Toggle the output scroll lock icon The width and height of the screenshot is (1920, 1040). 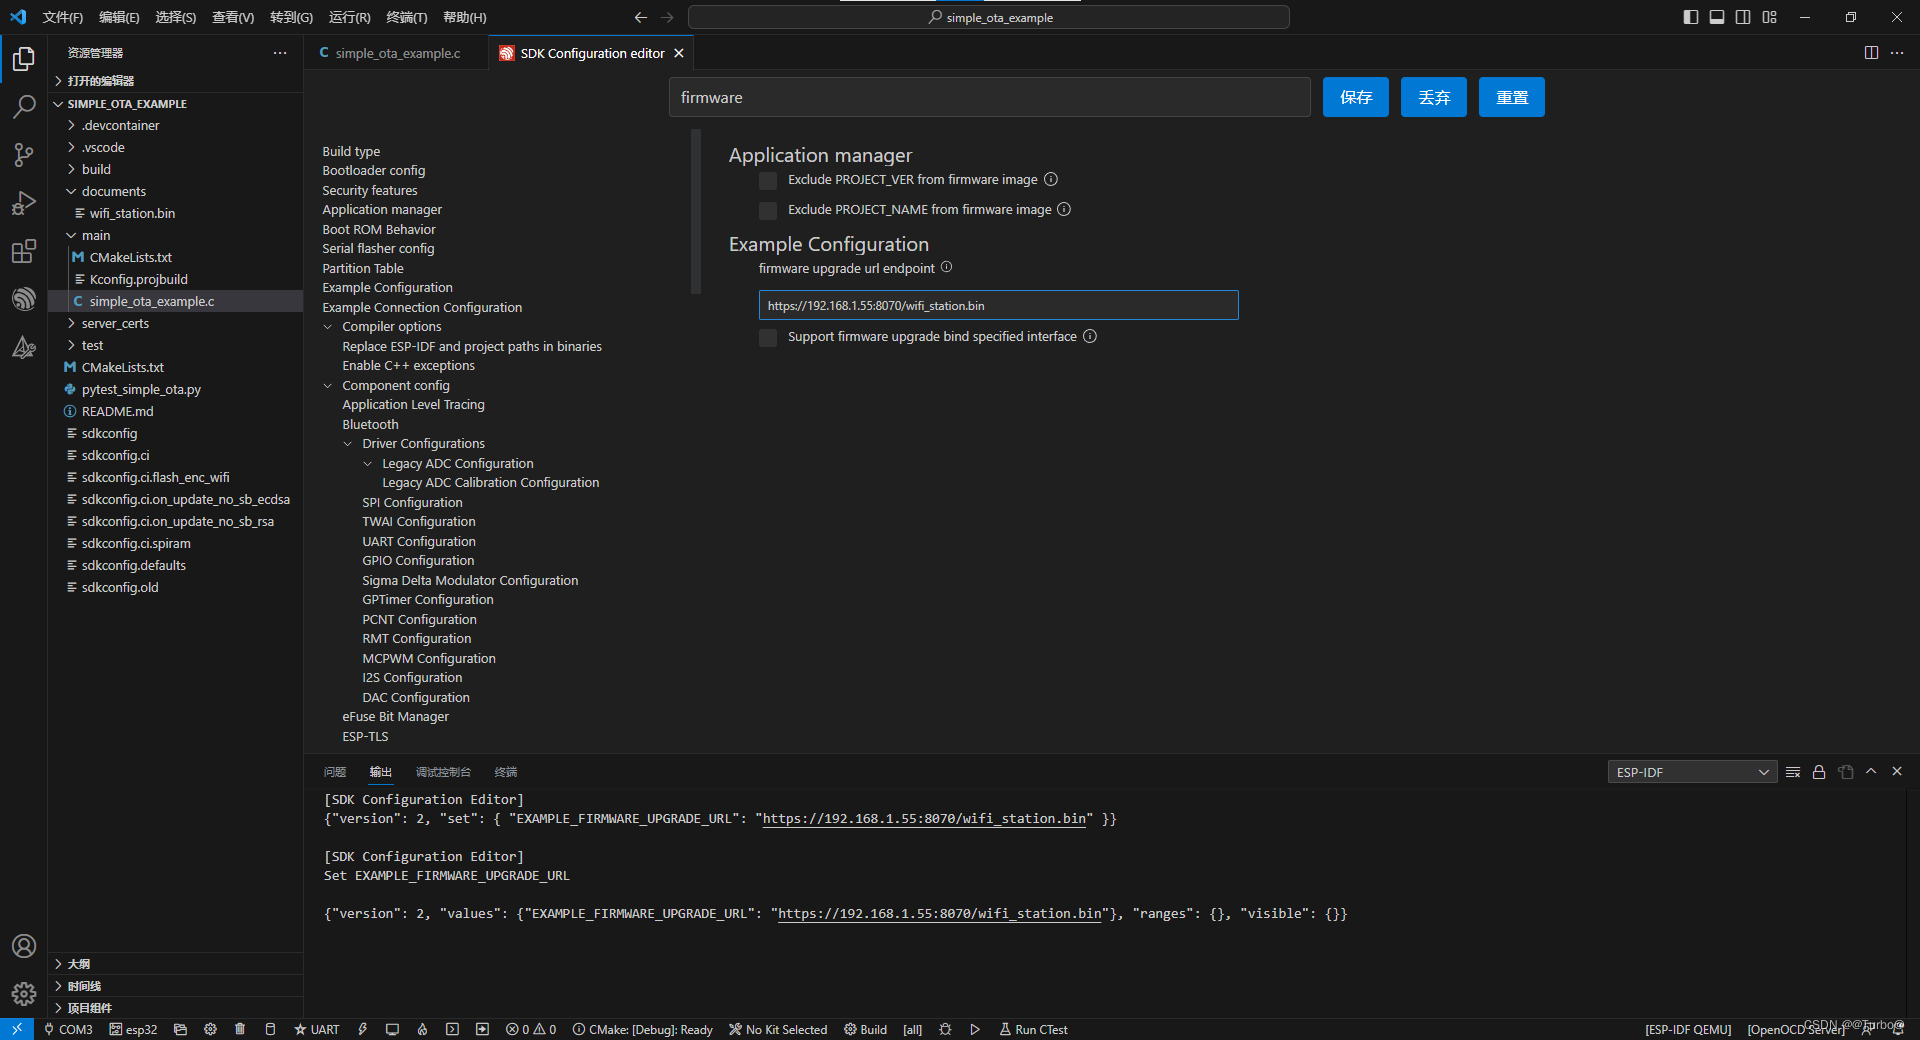click(x=1819, y=772)
